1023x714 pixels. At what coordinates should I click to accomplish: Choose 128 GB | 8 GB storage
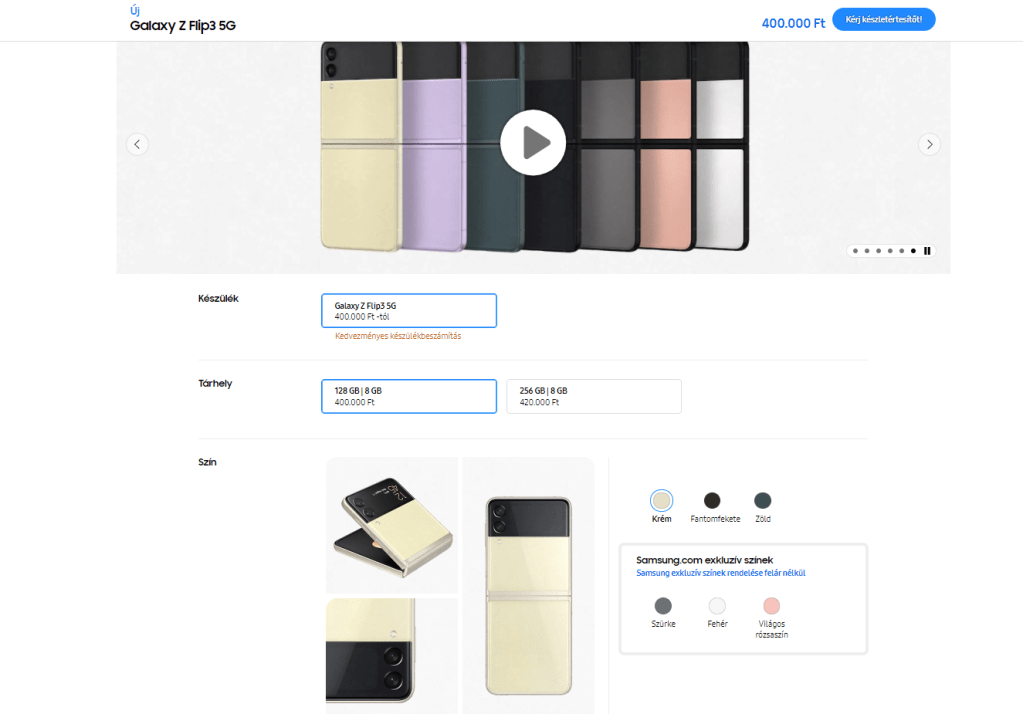click(x=408, y=396)
